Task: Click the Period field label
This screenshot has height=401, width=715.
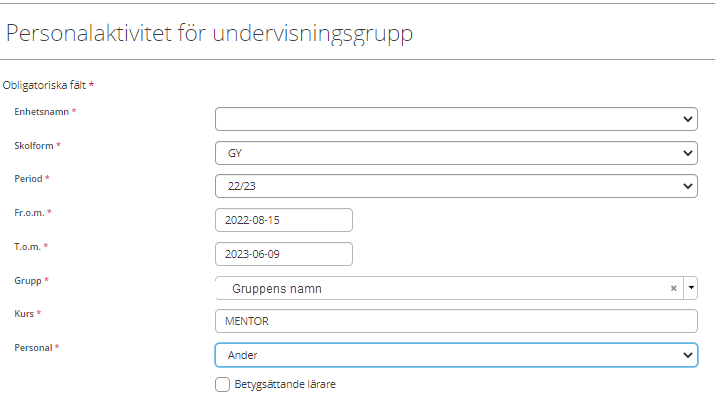Action: 28,179
